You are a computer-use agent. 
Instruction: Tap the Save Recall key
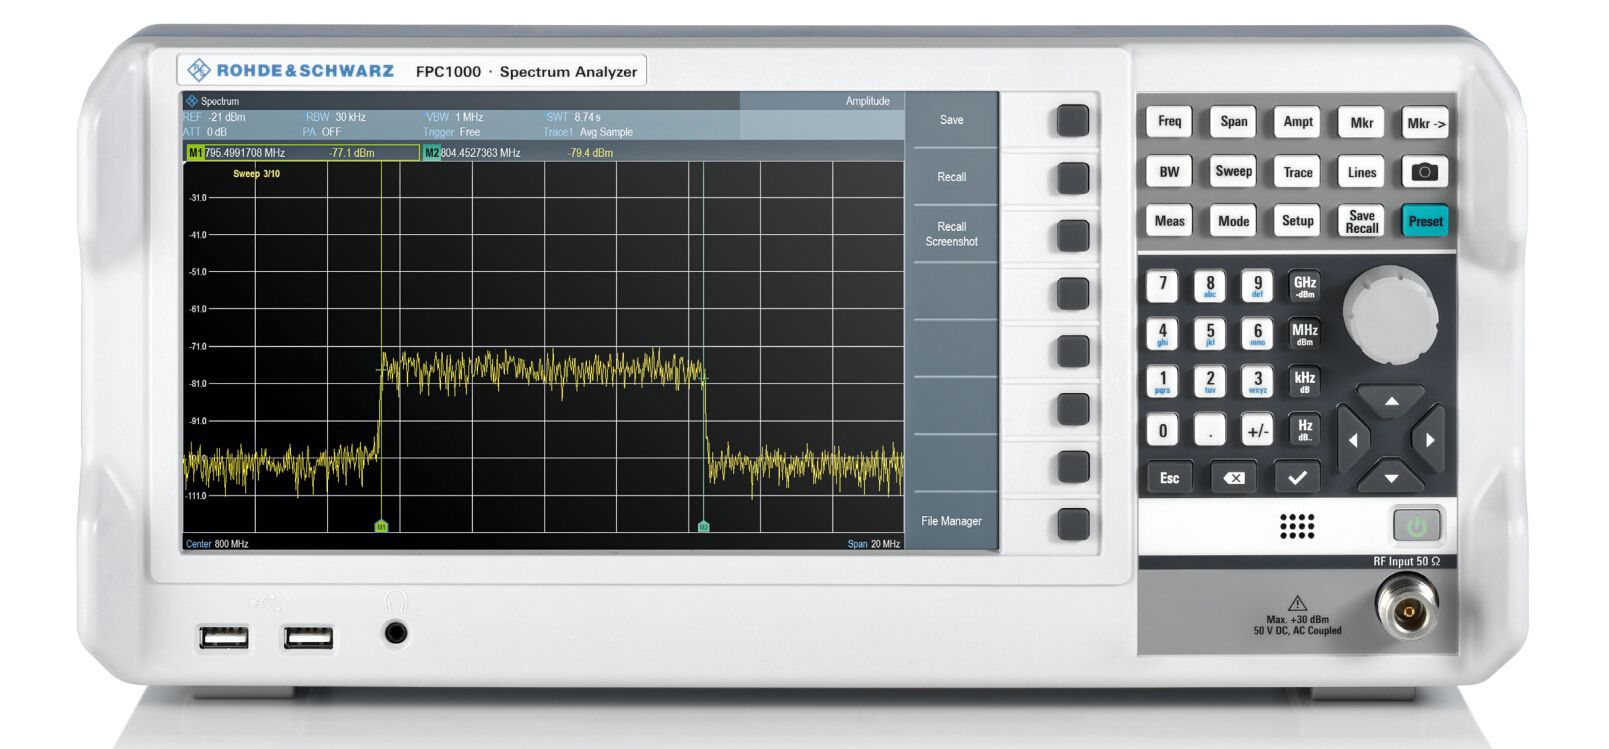coord(1361,221)
